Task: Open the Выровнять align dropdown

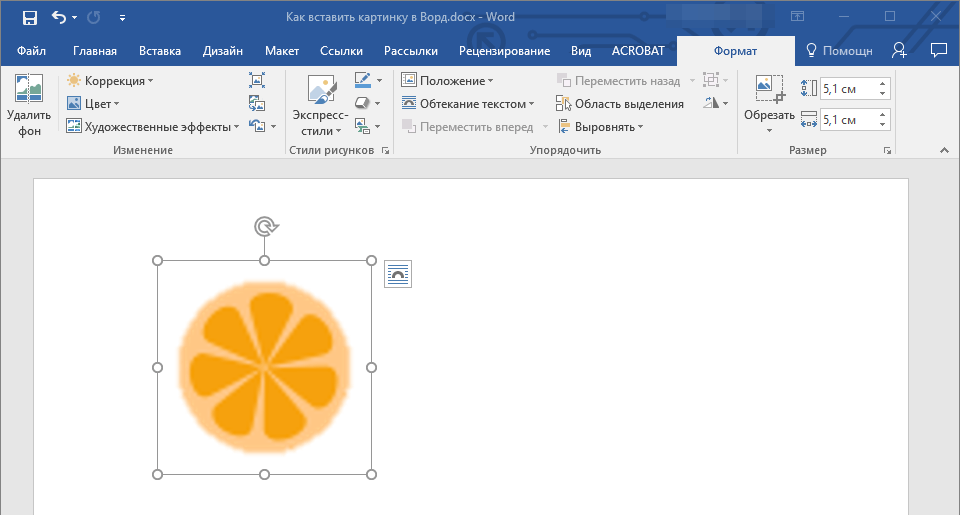Action: [600, 127]
